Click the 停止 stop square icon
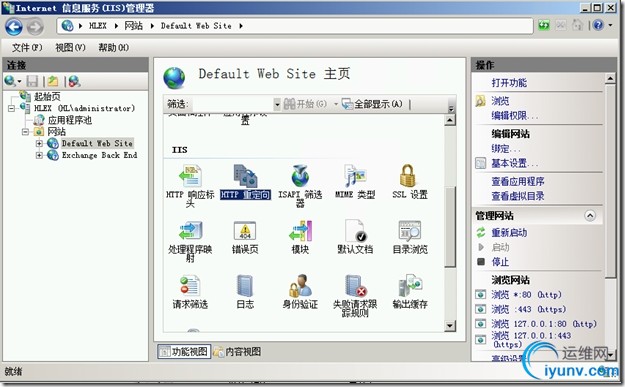This screenshot has height=387, width=625. pos(481,262)
